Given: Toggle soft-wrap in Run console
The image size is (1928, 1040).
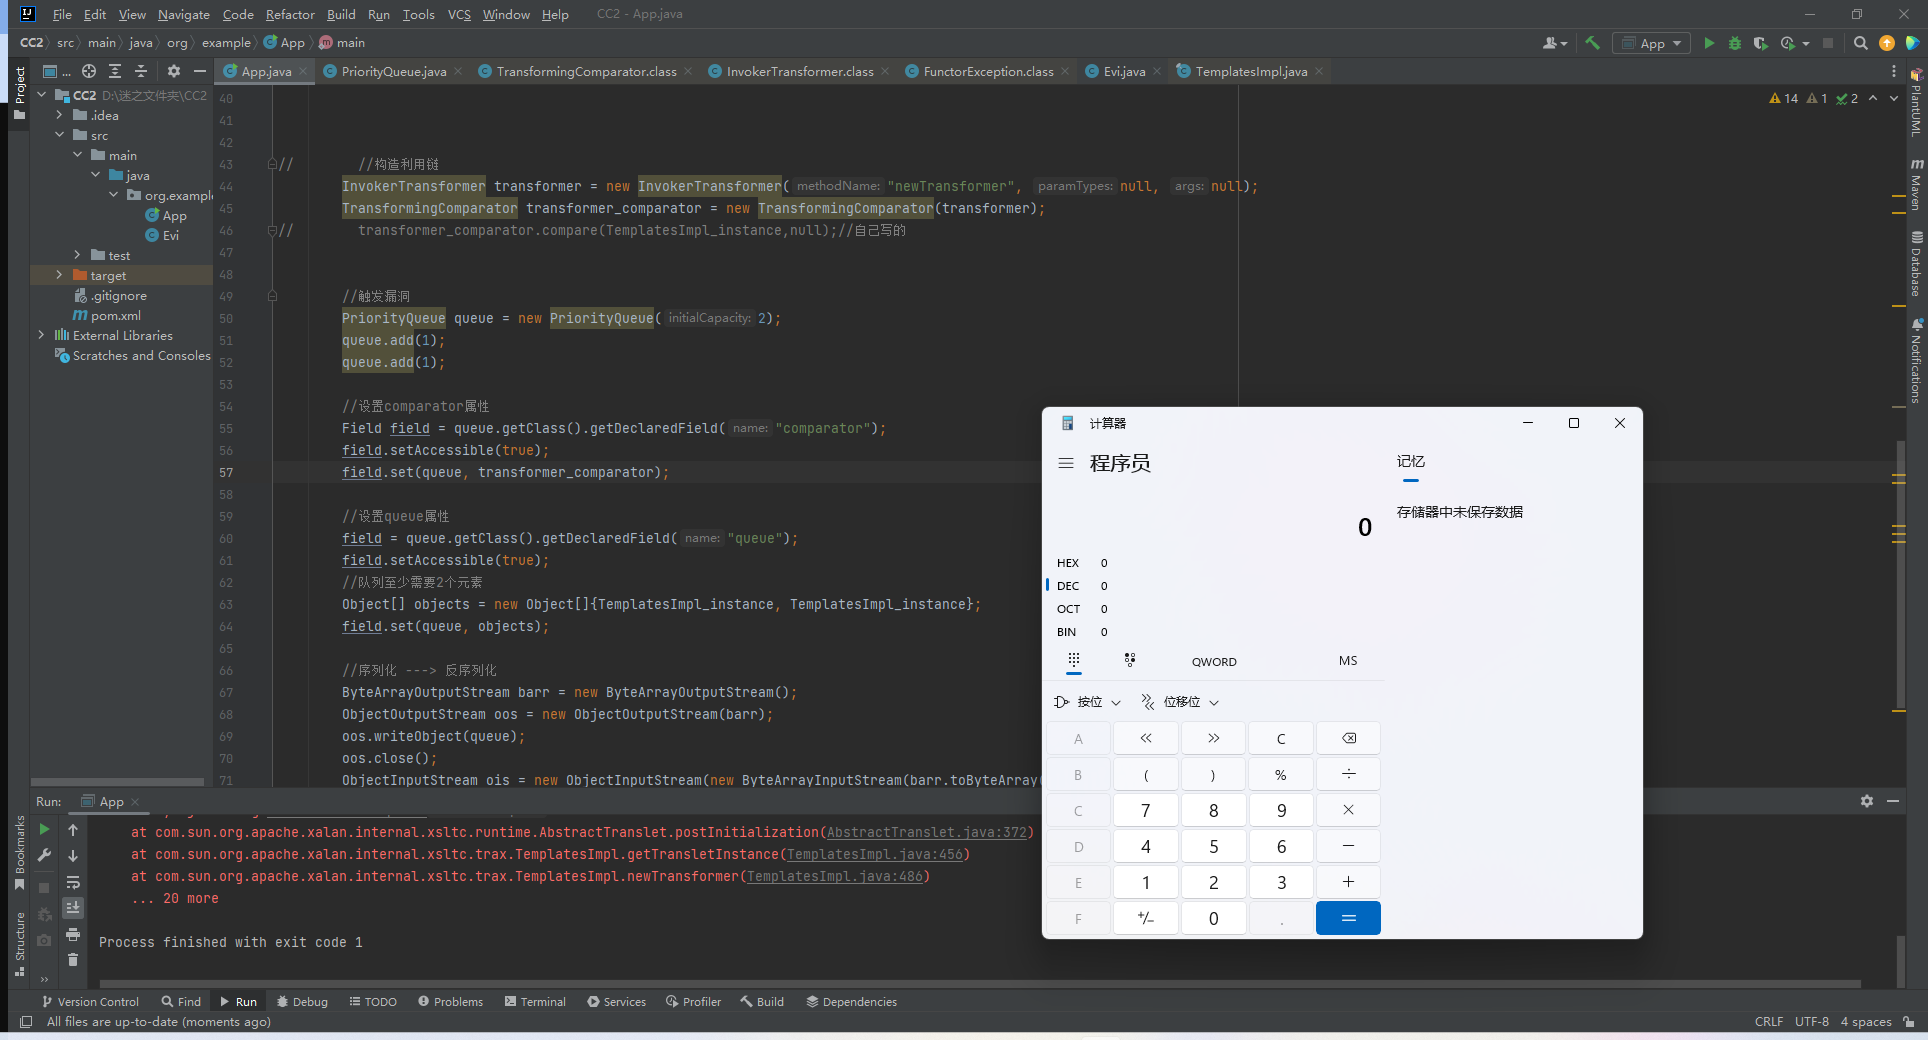Looking at the screenshot, I should point(73,882).
